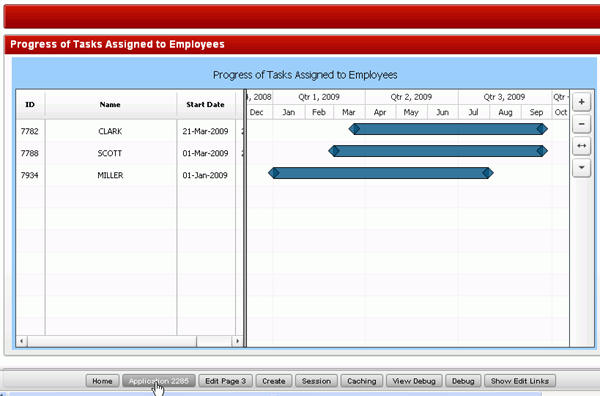Click the Sep month header

click(536, 112)
